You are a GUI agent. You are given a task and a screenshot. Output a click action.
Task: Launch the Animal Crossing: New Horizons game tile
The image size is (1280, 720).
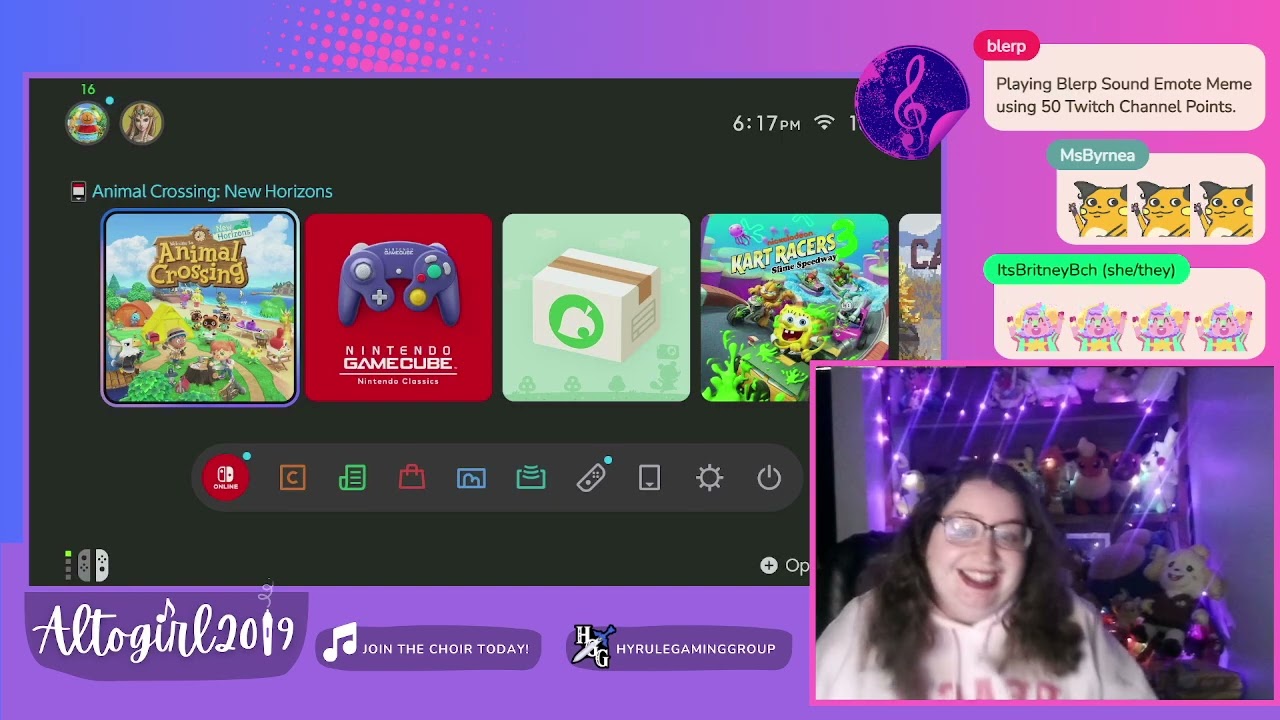click(x=200, y=308)
